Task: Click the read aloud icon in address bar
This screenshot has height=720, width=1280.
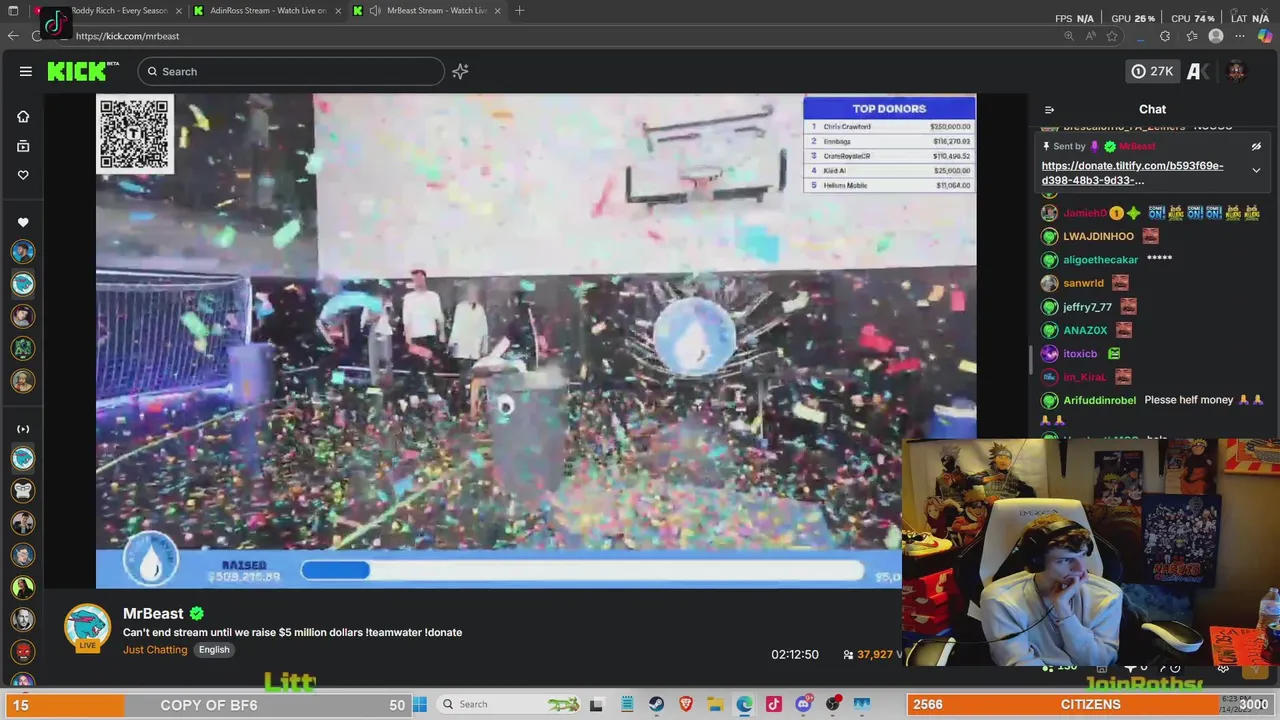Action: pyautogui.click(x=1090, y=36)
